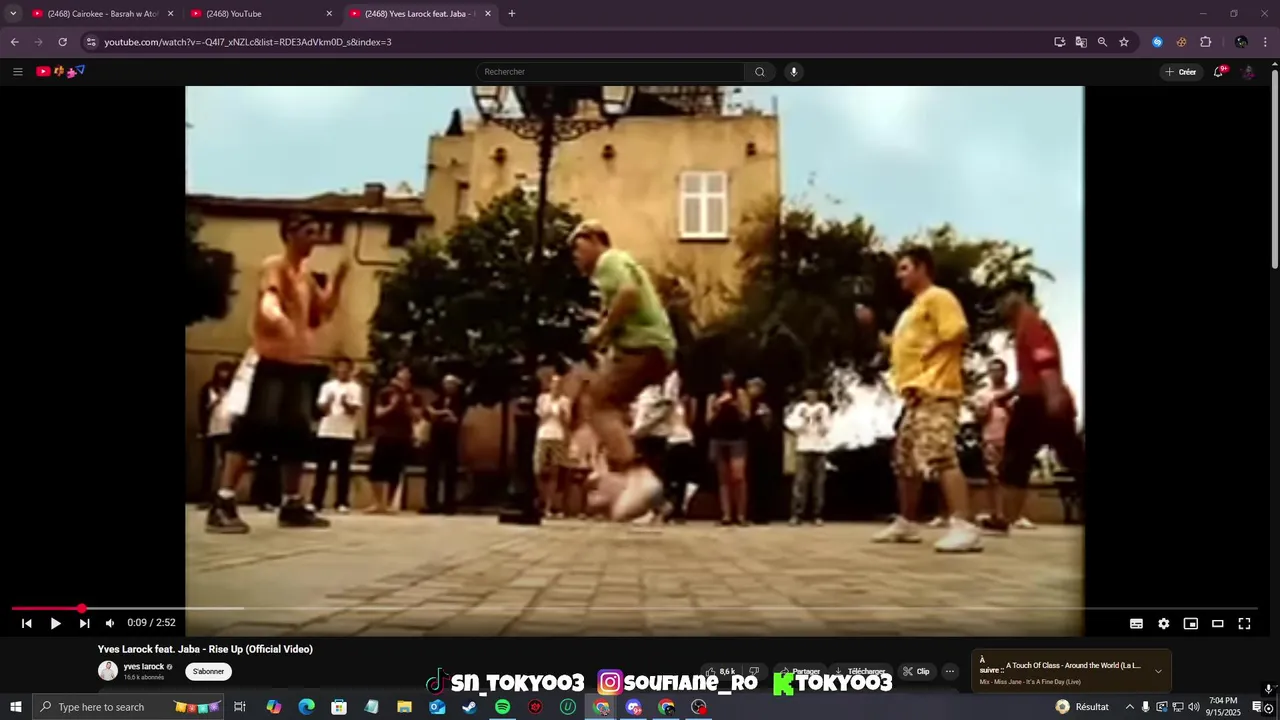Open the Extensions puzzle menu

tap(1205, 42)
